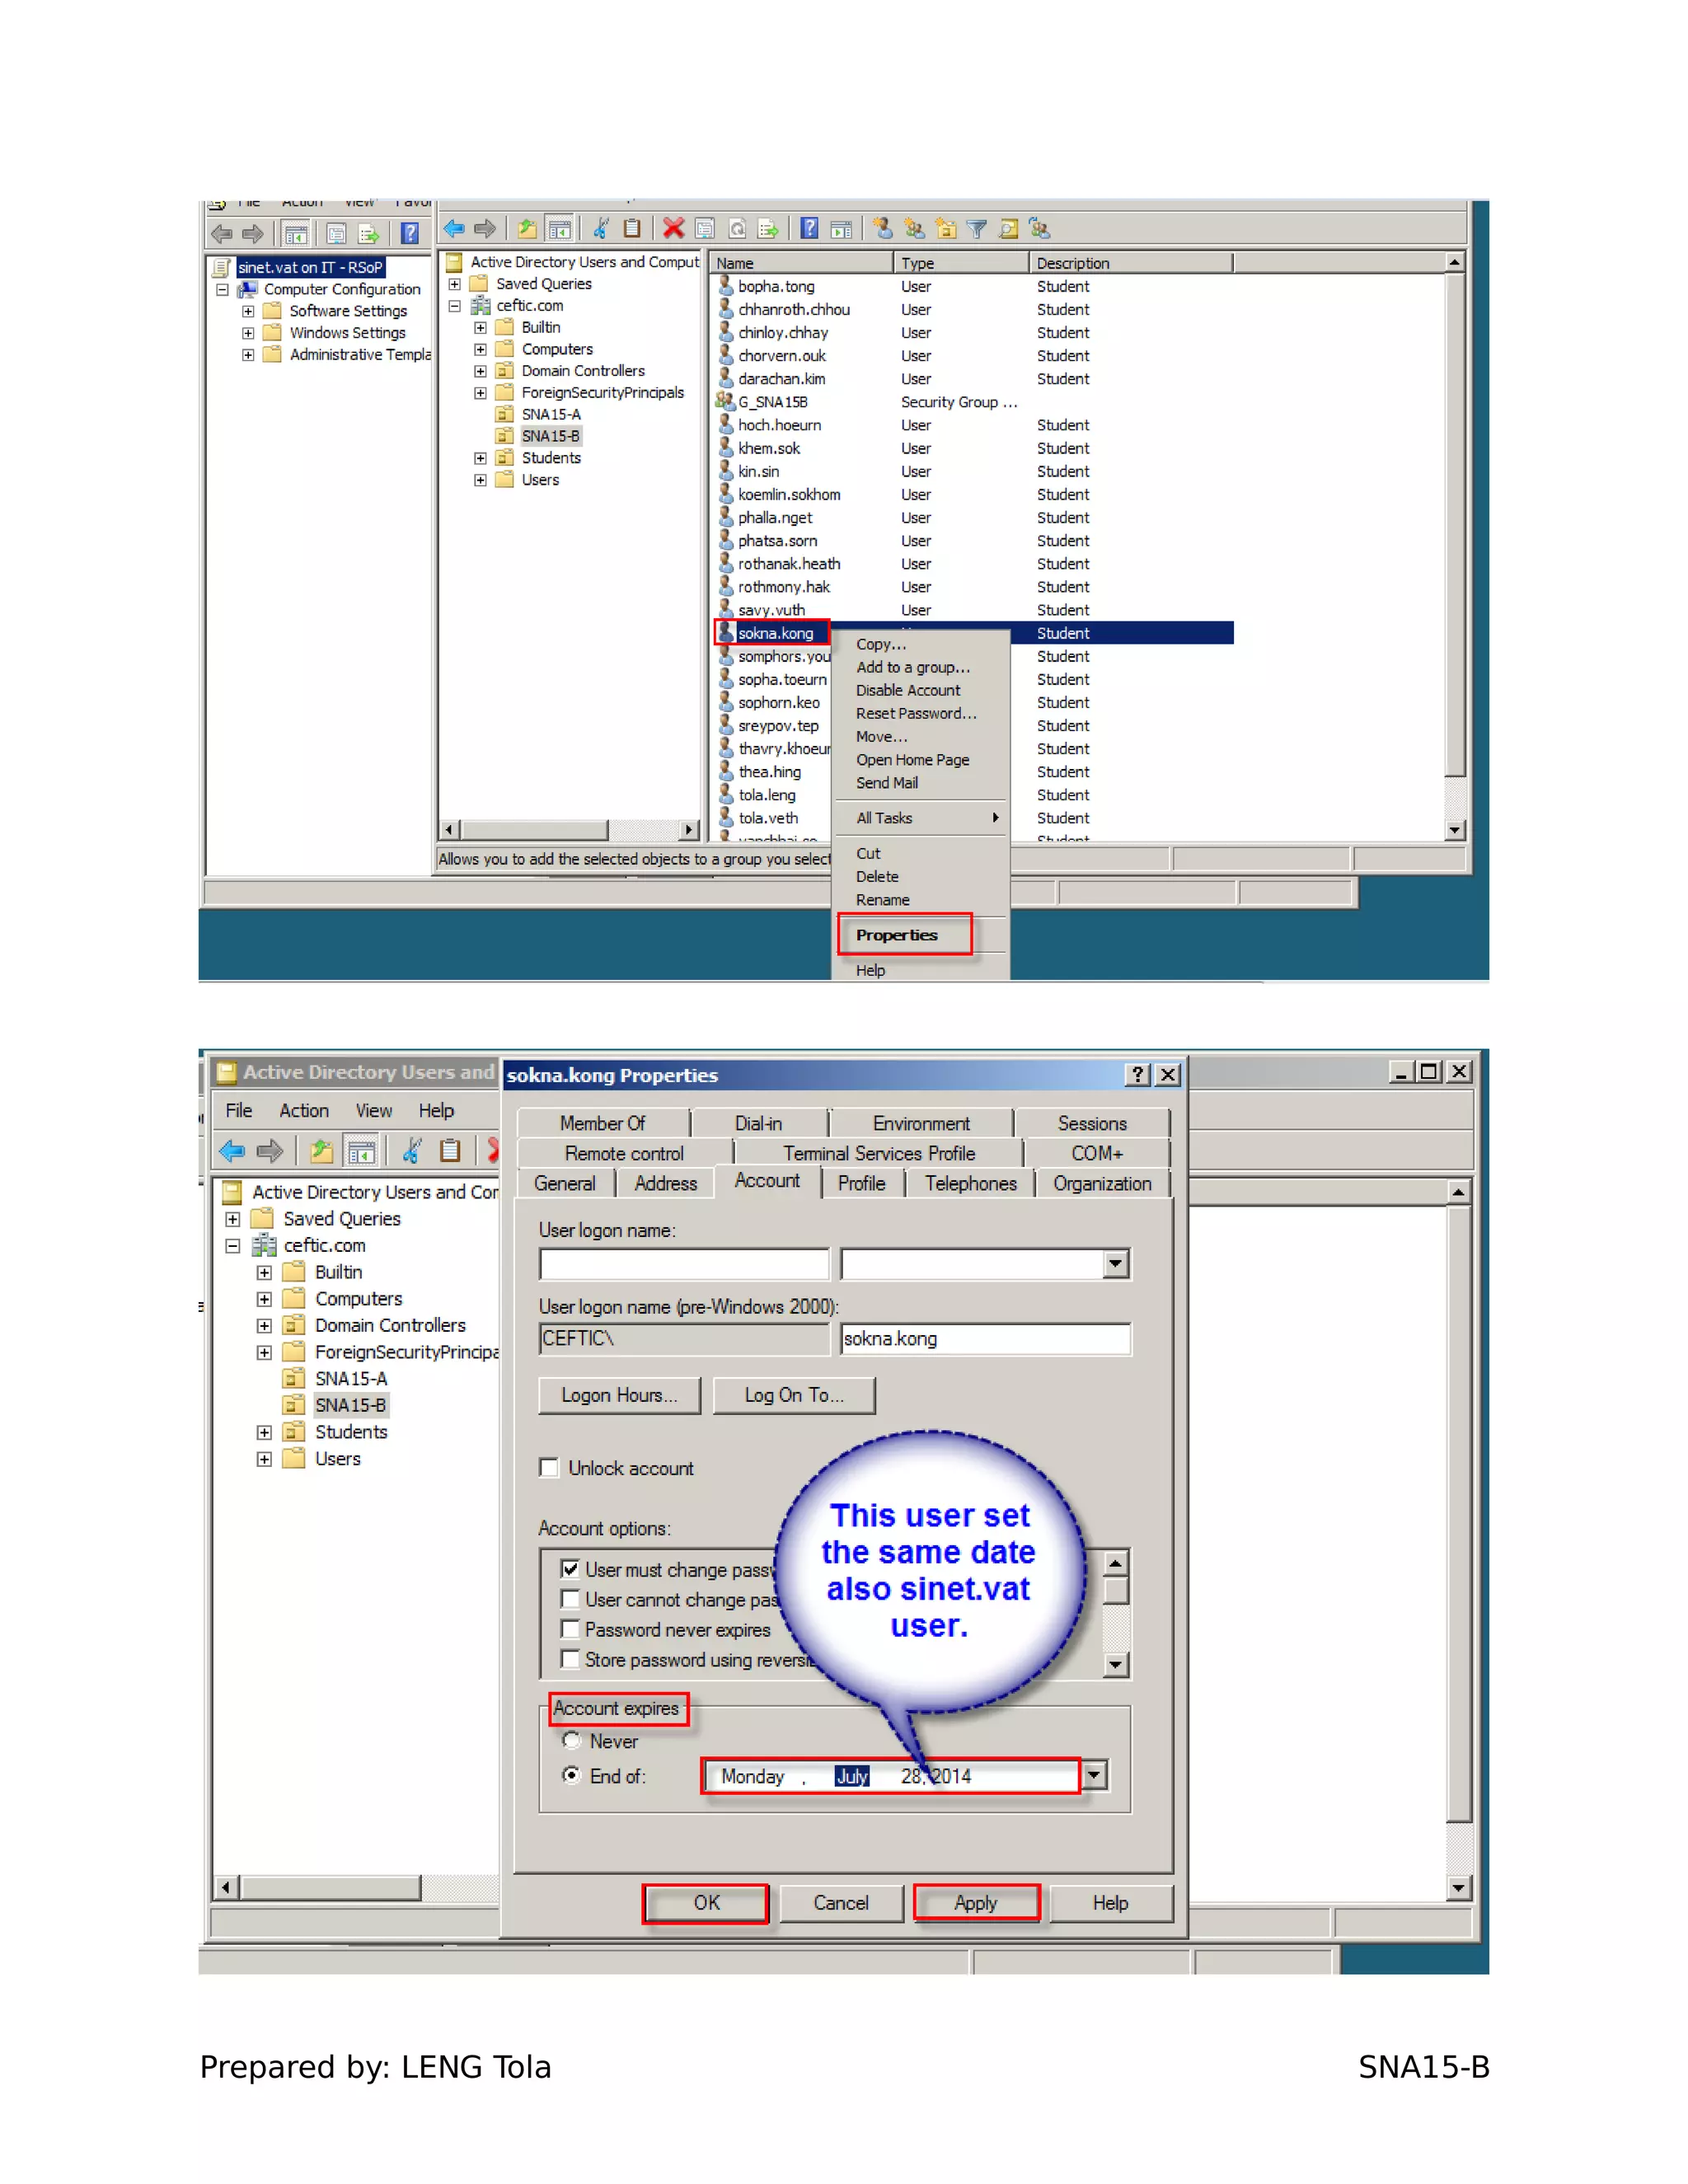The height and width of the screenshot is (2184, 1688).
Task: Open the logon name domain suffix dropdown
Action: coord(1115,1264)
